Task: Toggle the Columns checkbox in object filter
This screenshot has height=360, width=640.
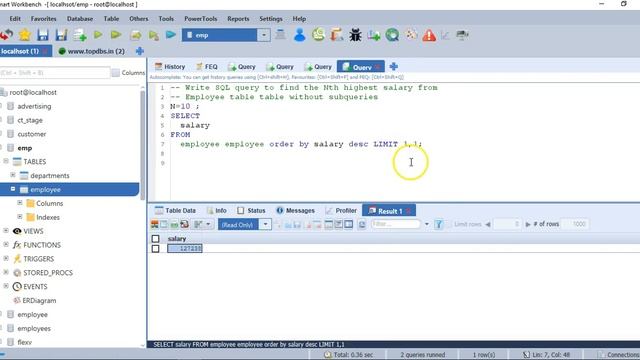Action: click(116, 73)
